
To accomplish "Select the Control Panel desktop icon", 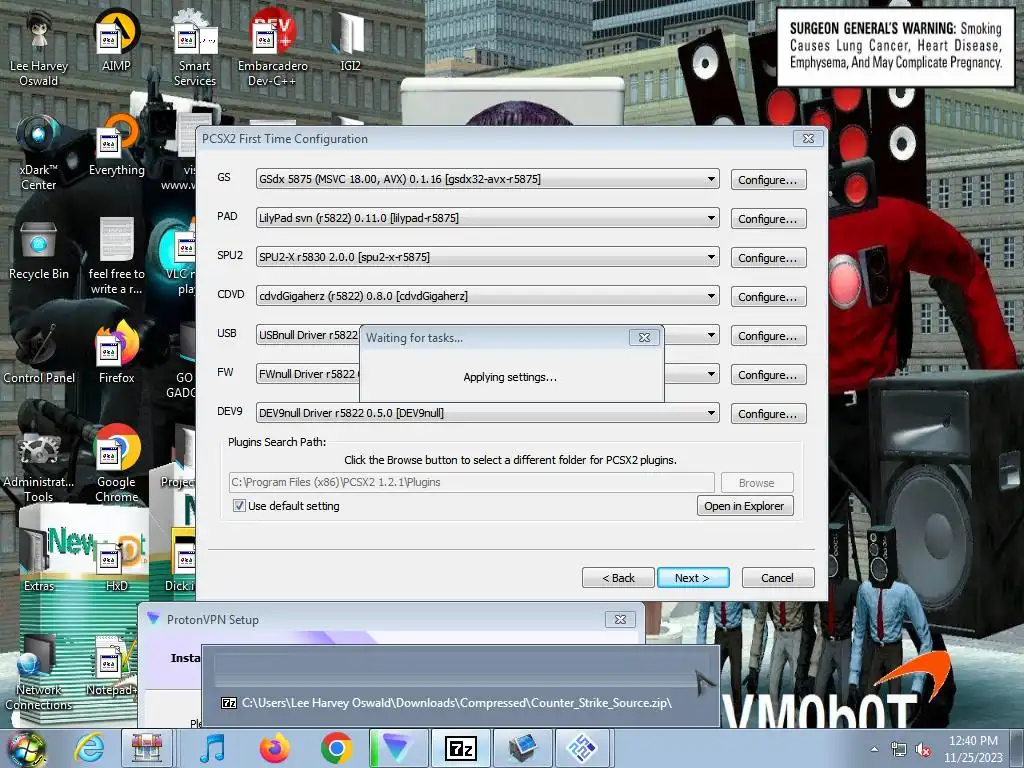I will coord(39,353).
